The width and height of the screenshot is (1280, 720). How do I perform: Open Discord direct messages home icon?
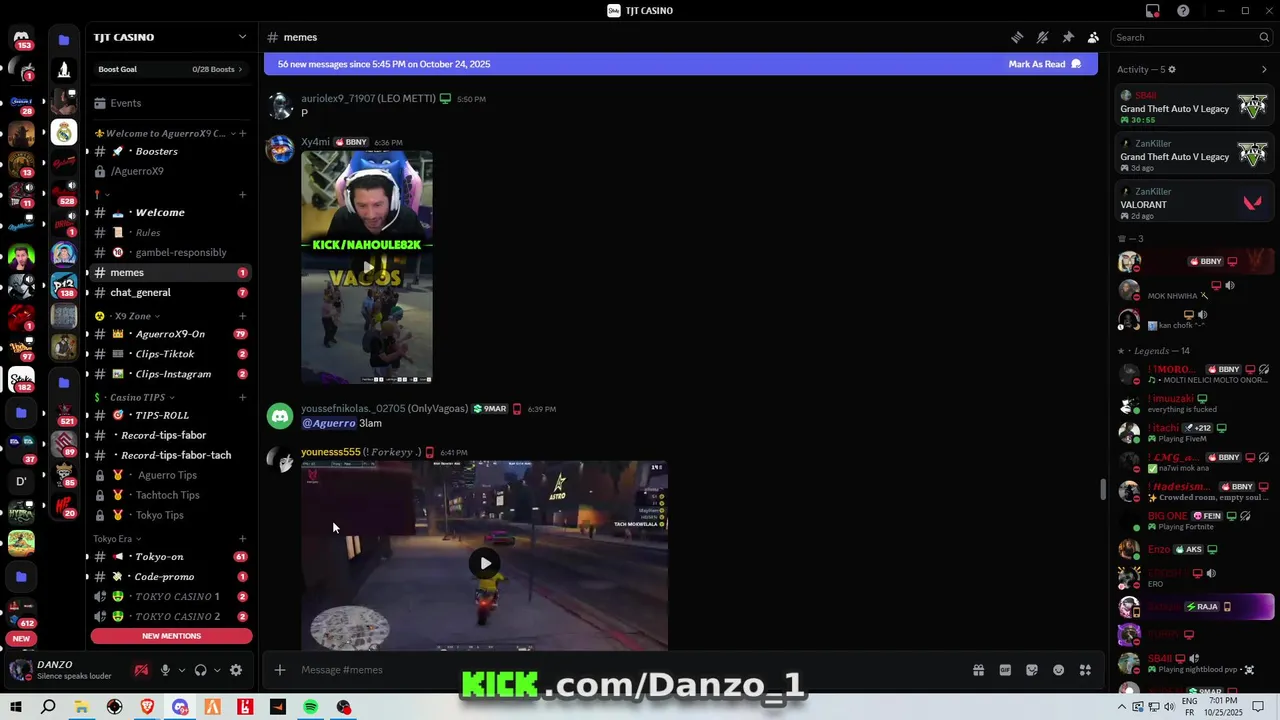point(21,39)
